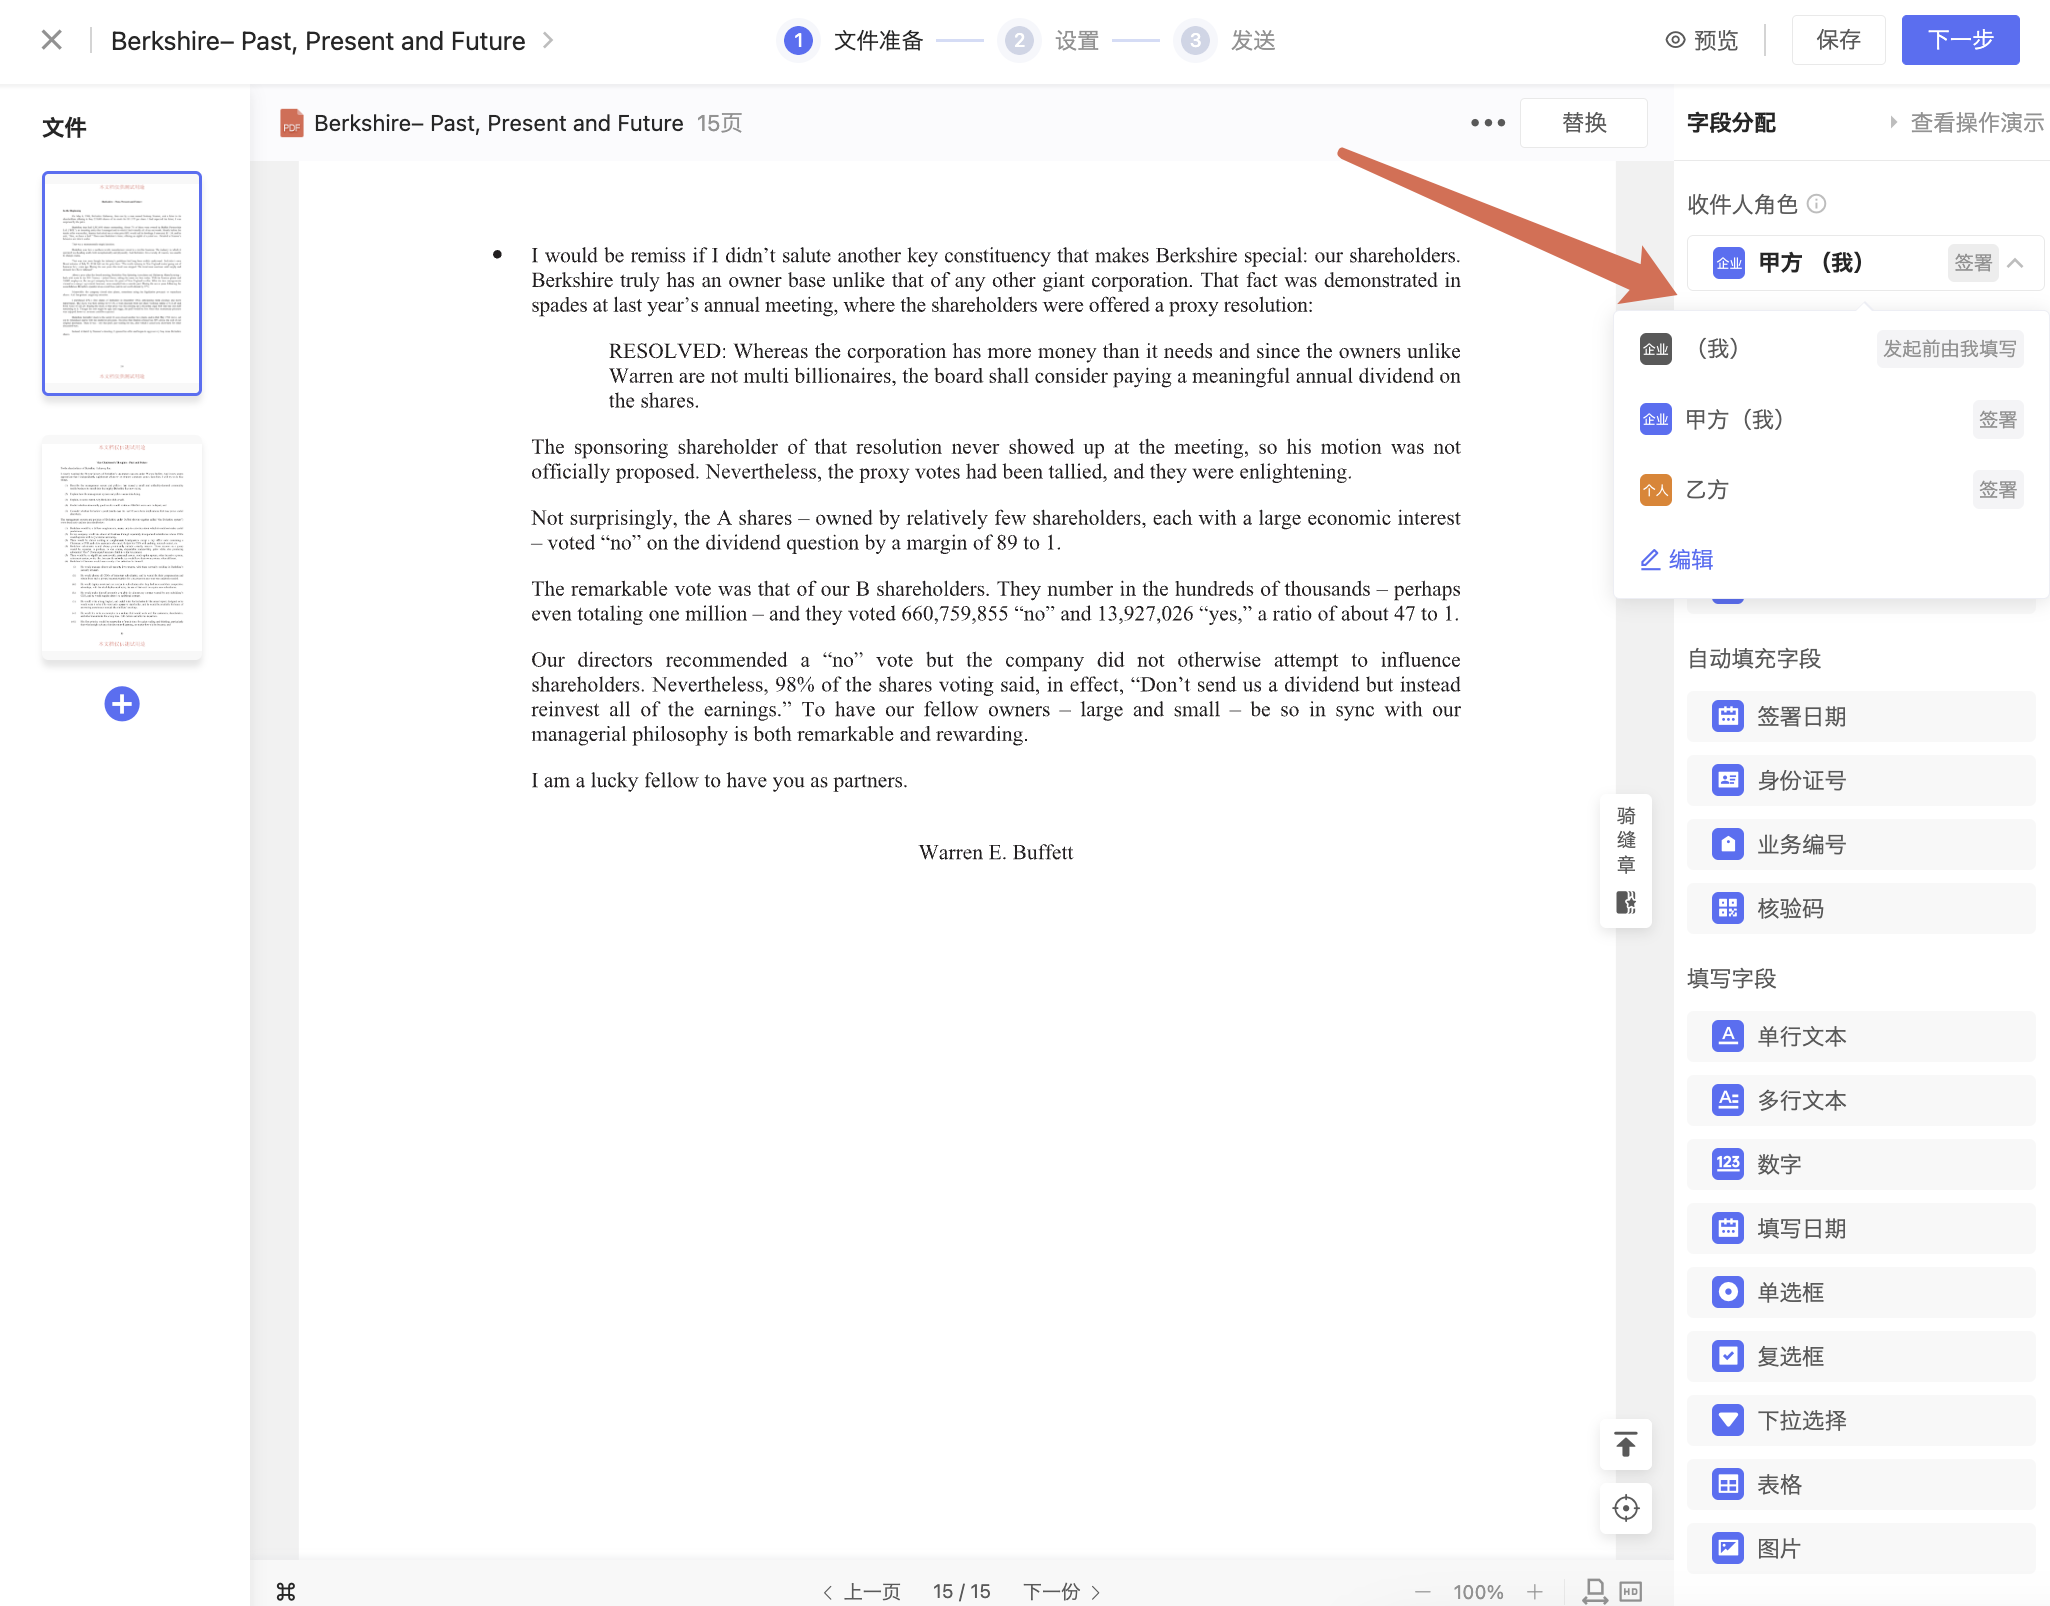The image size is (2050, 1606).
Task: Click the scroll to top arrow icon
Action: pos(1626,1444)
